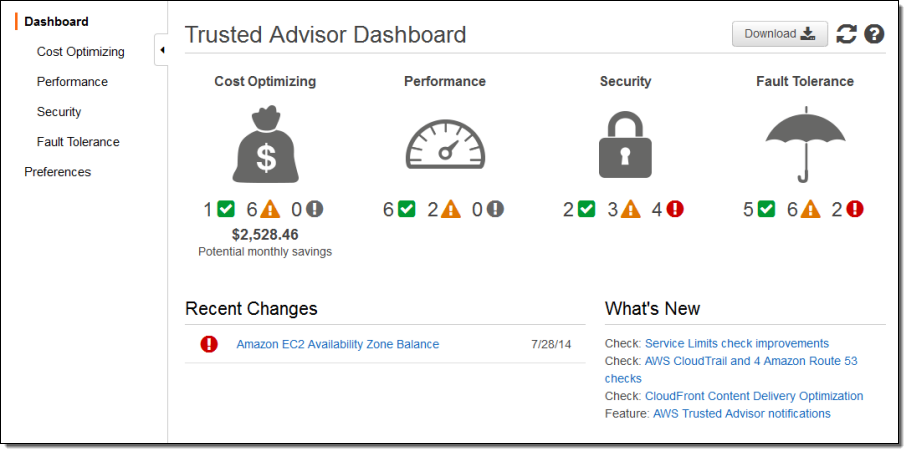Open Fault Tolerance sidebar item
This screenshot has height=455, width=910.
(78, 142)
